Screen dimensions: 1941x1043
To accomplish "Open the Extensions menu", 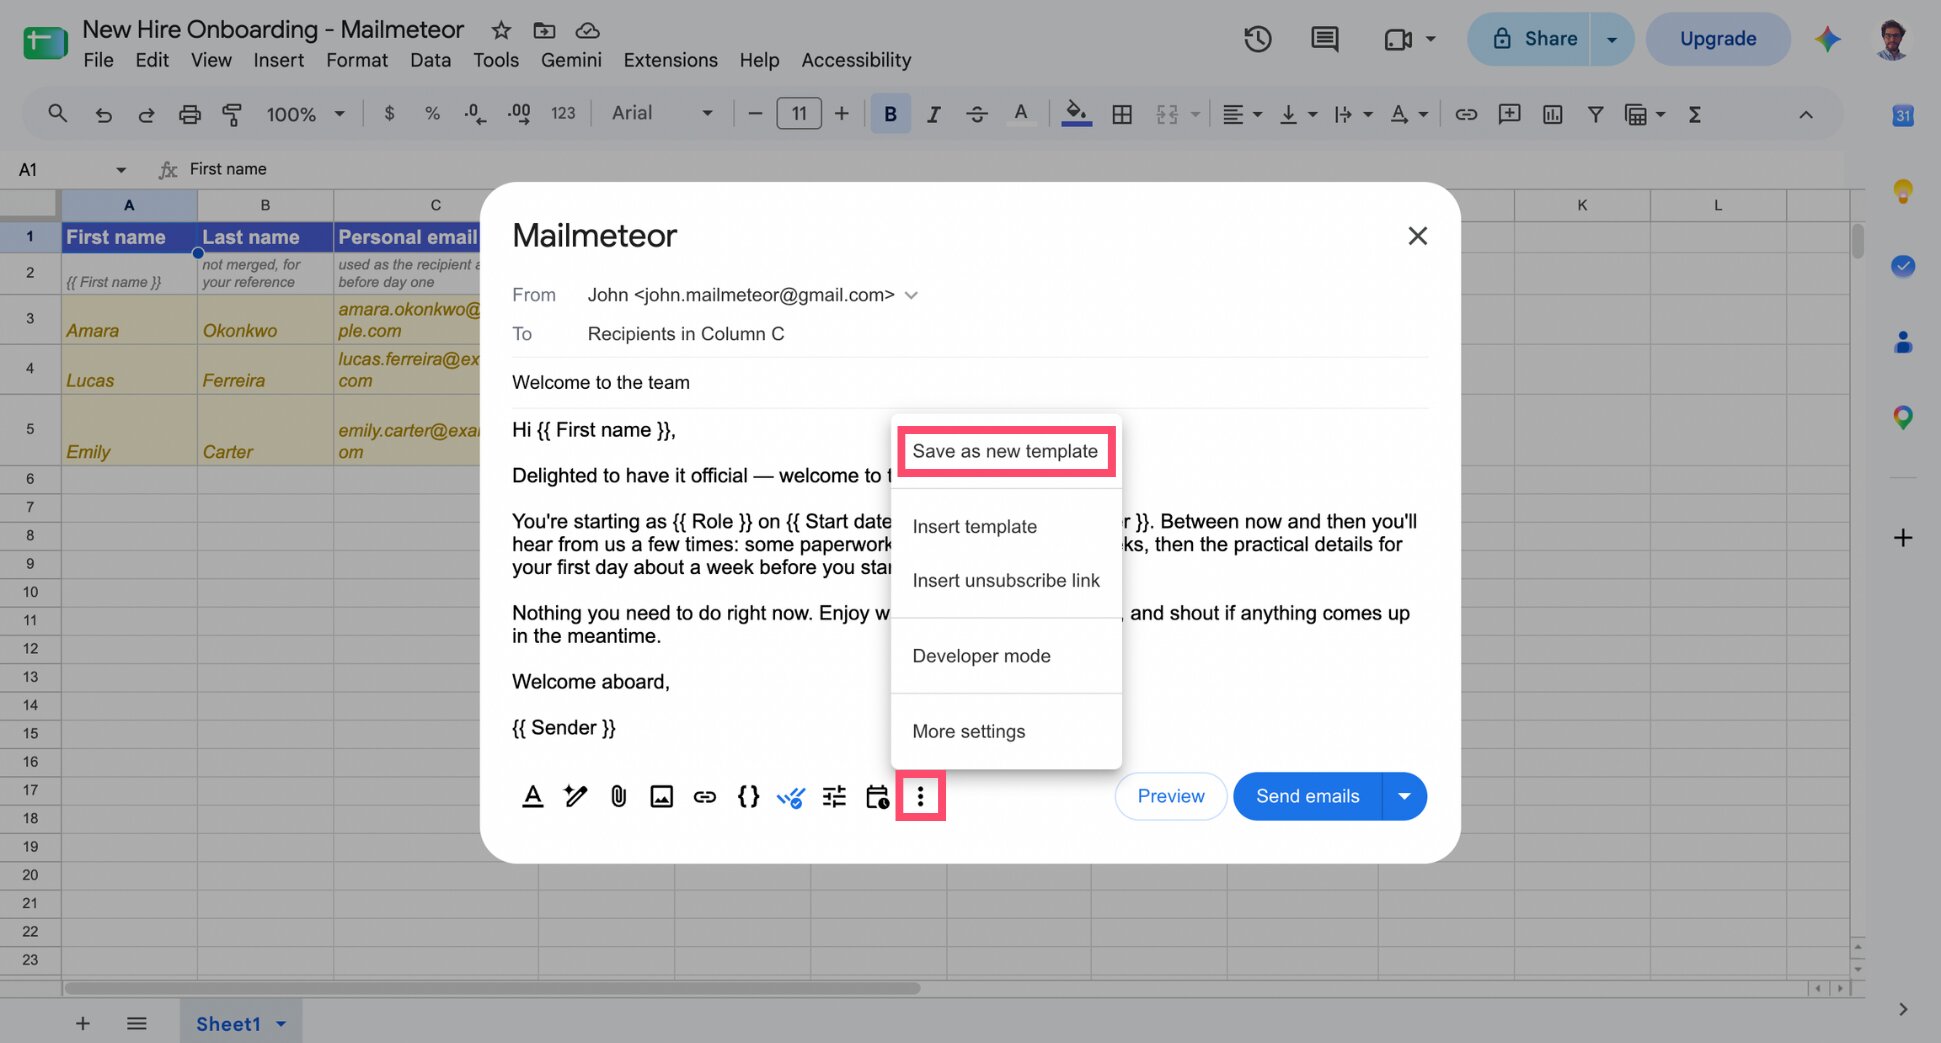I will [670, 60].
